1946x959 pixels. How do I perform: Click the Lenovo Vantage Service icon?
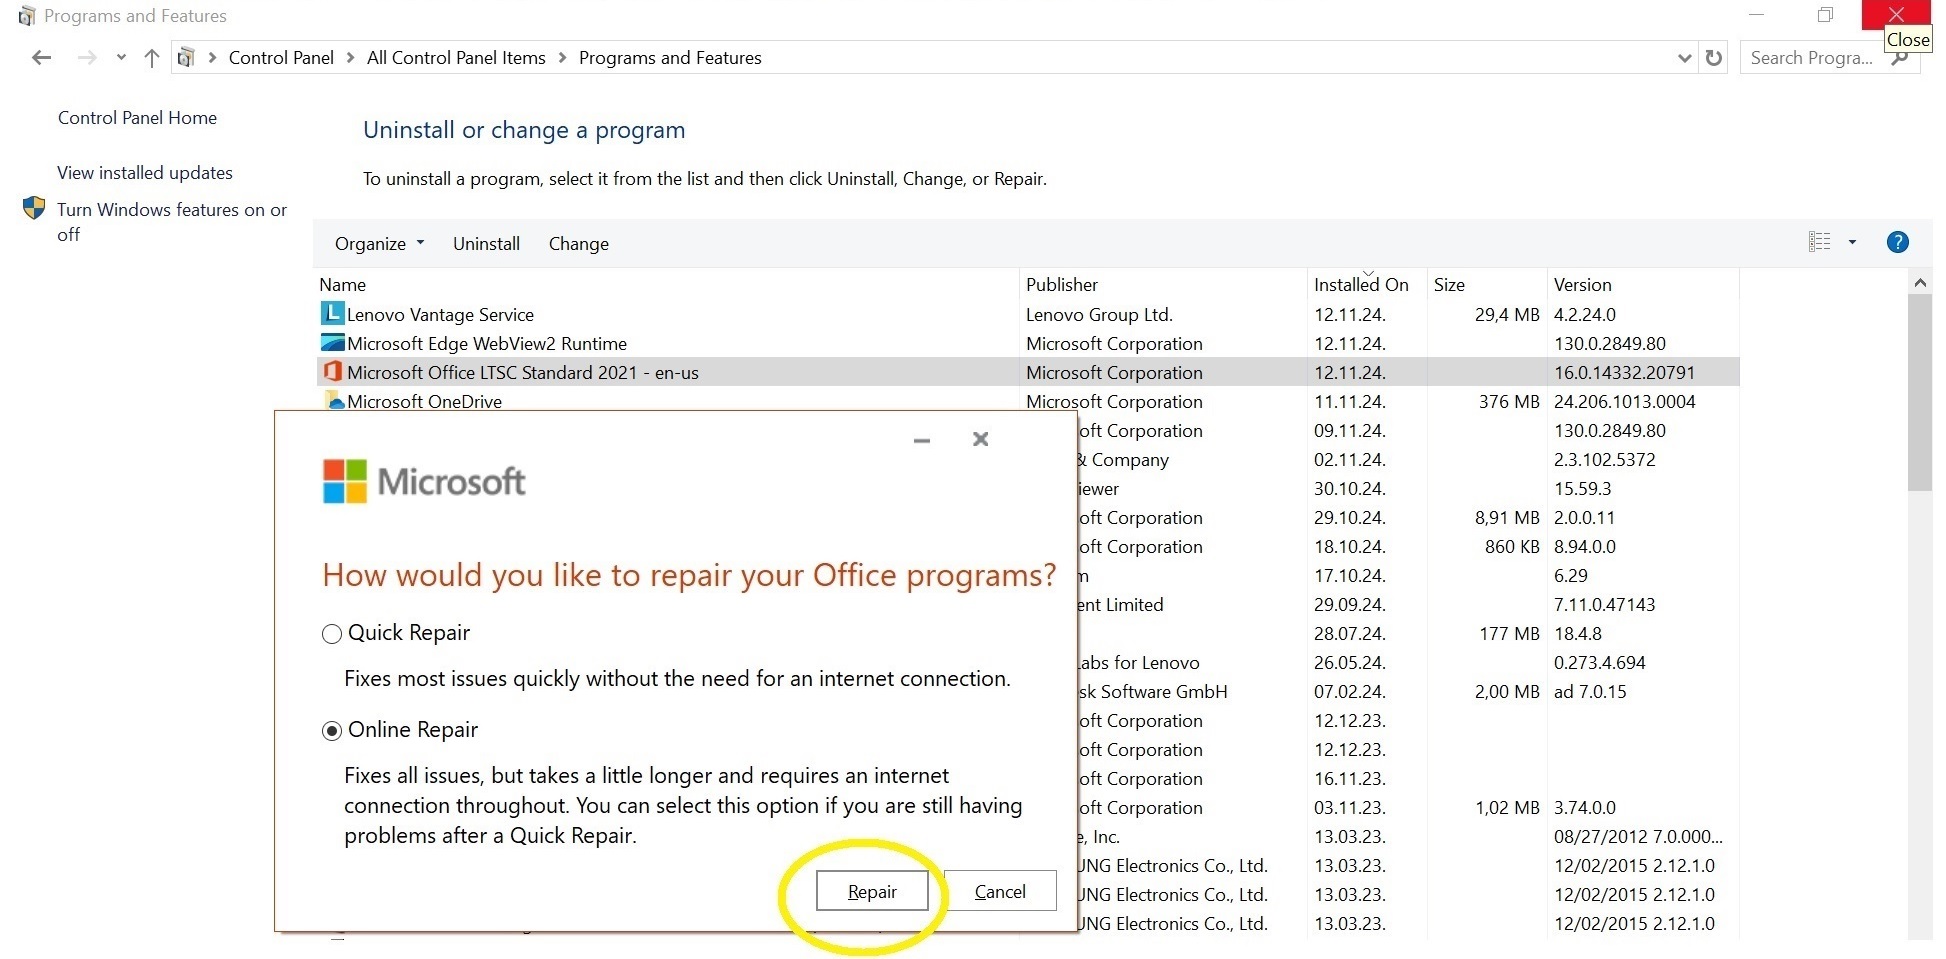(332, 314)
